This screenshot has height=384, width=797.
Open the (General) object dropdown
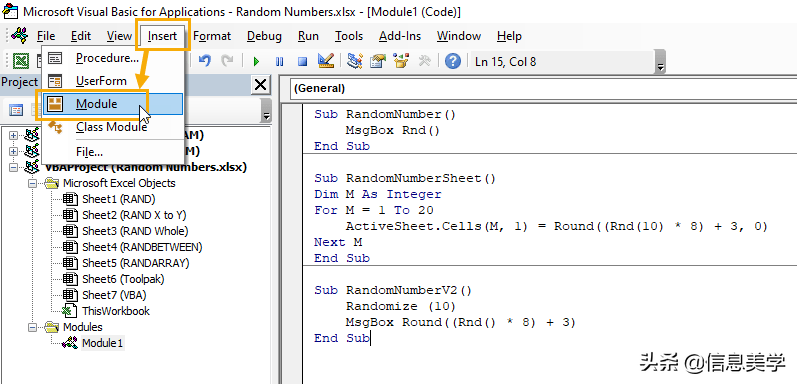[x=540, y=88]
